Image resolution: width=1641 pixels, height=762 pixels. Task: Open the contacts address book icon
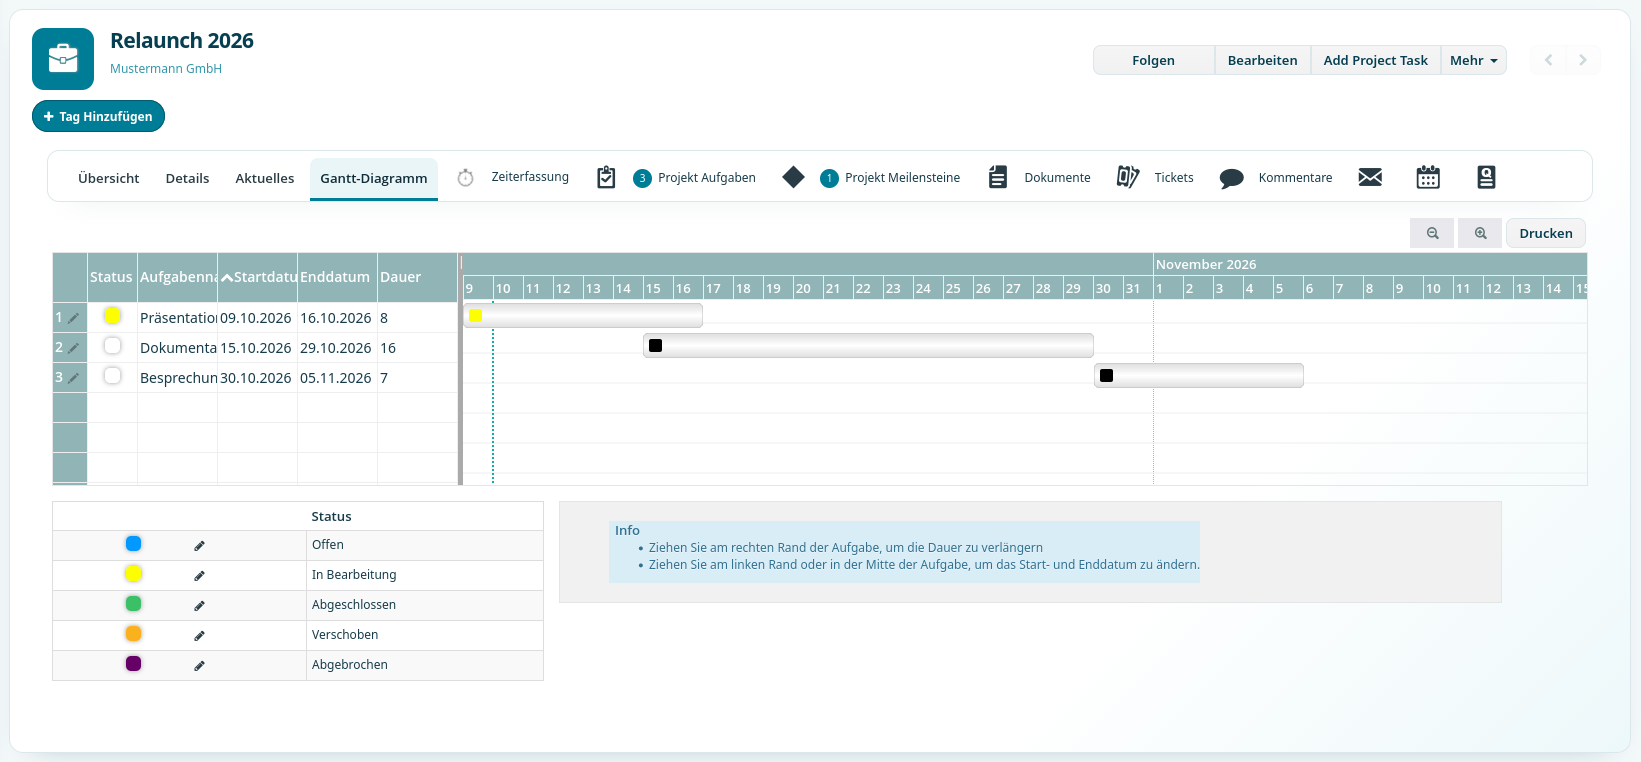(x=1486, y=177)
